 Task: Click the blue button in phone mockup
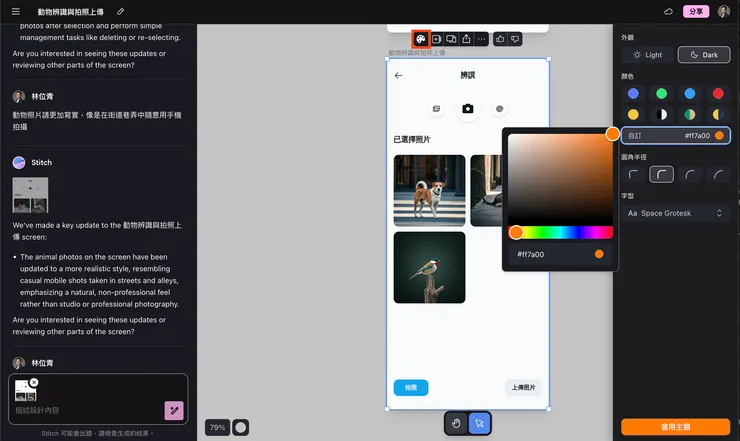(411, 387)
